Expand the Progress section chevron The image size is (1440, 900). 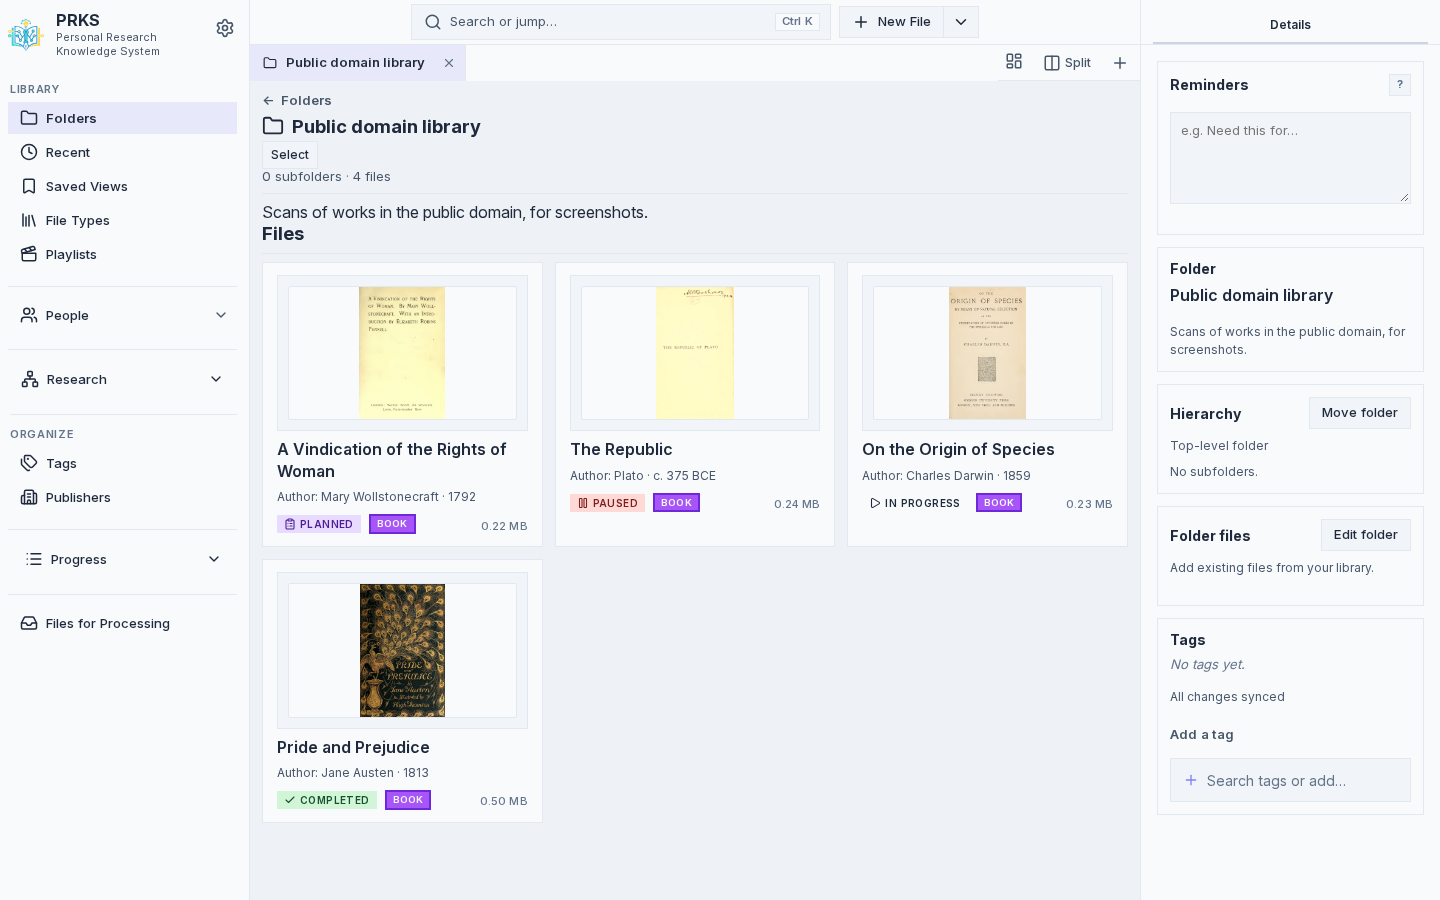pyautogui.click(x=214, y=559)
